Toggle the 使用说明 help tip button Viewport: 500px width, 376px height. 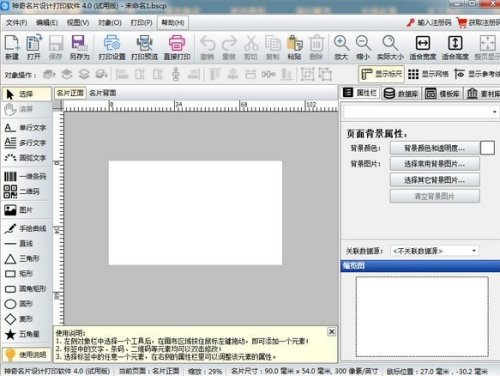27,355
